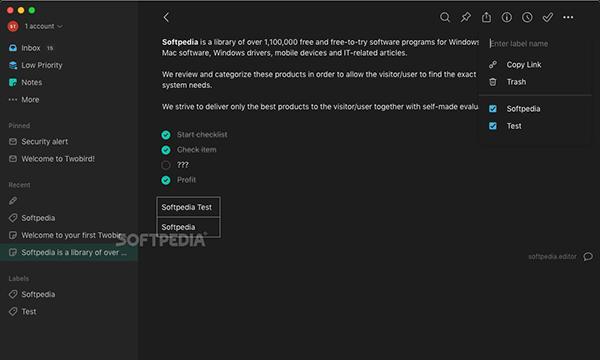Click the Enter label name field
The width and height of the screenshot is (600, 360).
(x=535, y=44)
